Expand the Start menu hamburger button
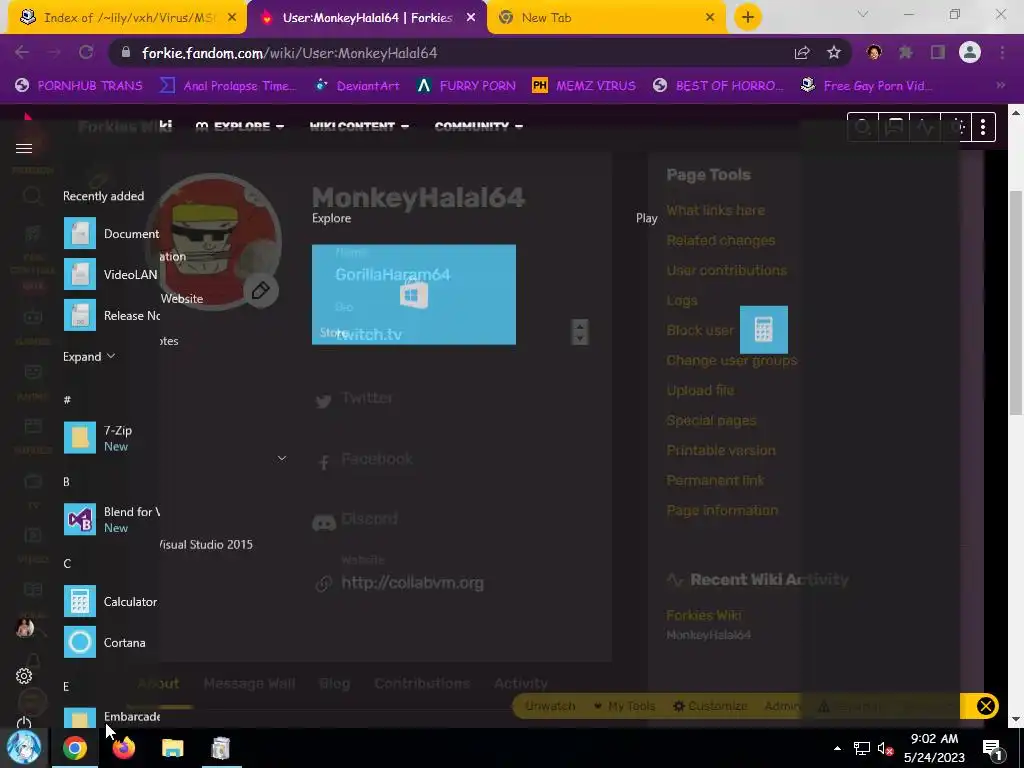Screen dimensions: 1024x768 [24, 149]
